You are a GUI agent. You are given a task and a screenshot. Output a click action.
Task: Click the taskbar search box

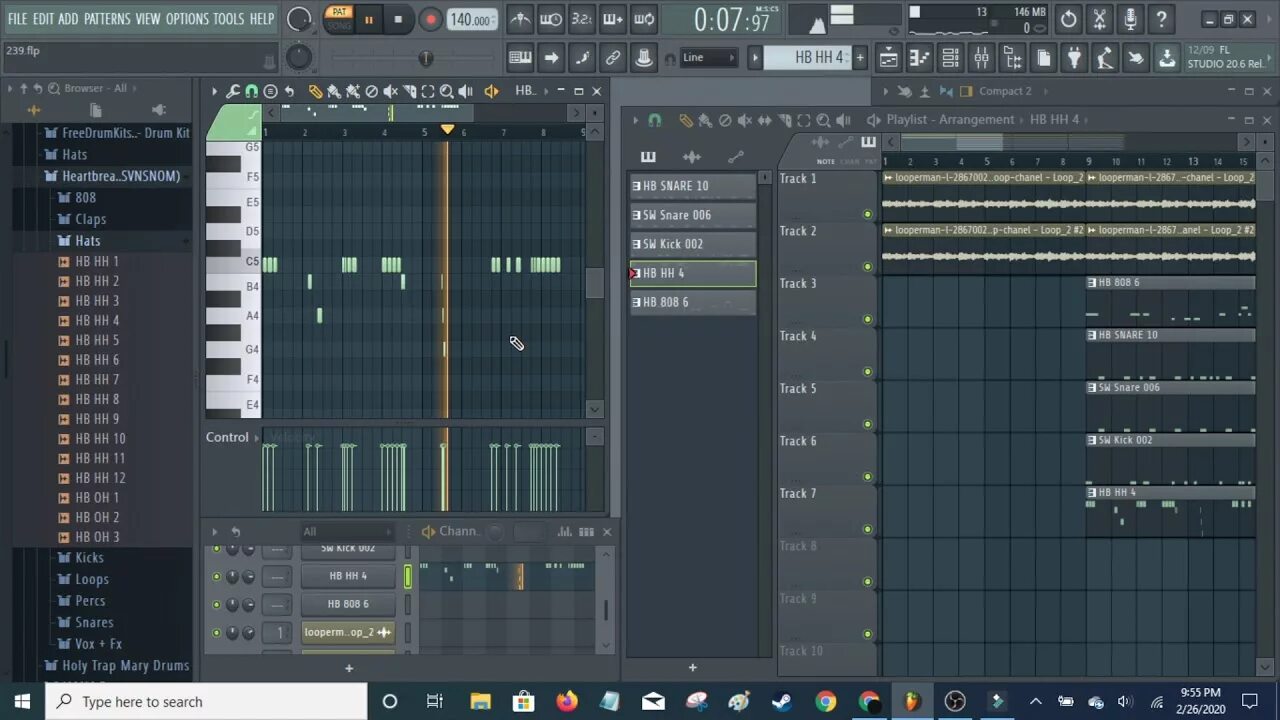(207, 701)
